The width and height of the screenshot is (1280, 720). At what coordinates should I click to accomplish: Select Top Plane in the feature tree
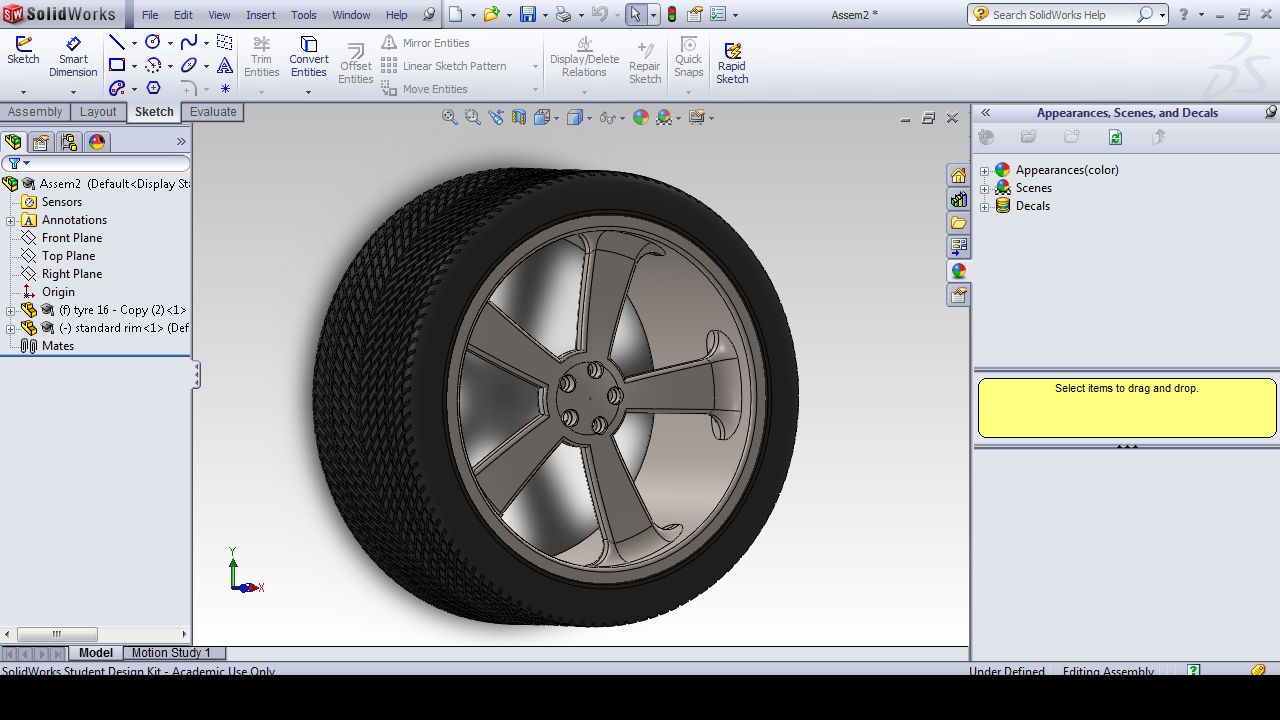[x=68, y=256]
